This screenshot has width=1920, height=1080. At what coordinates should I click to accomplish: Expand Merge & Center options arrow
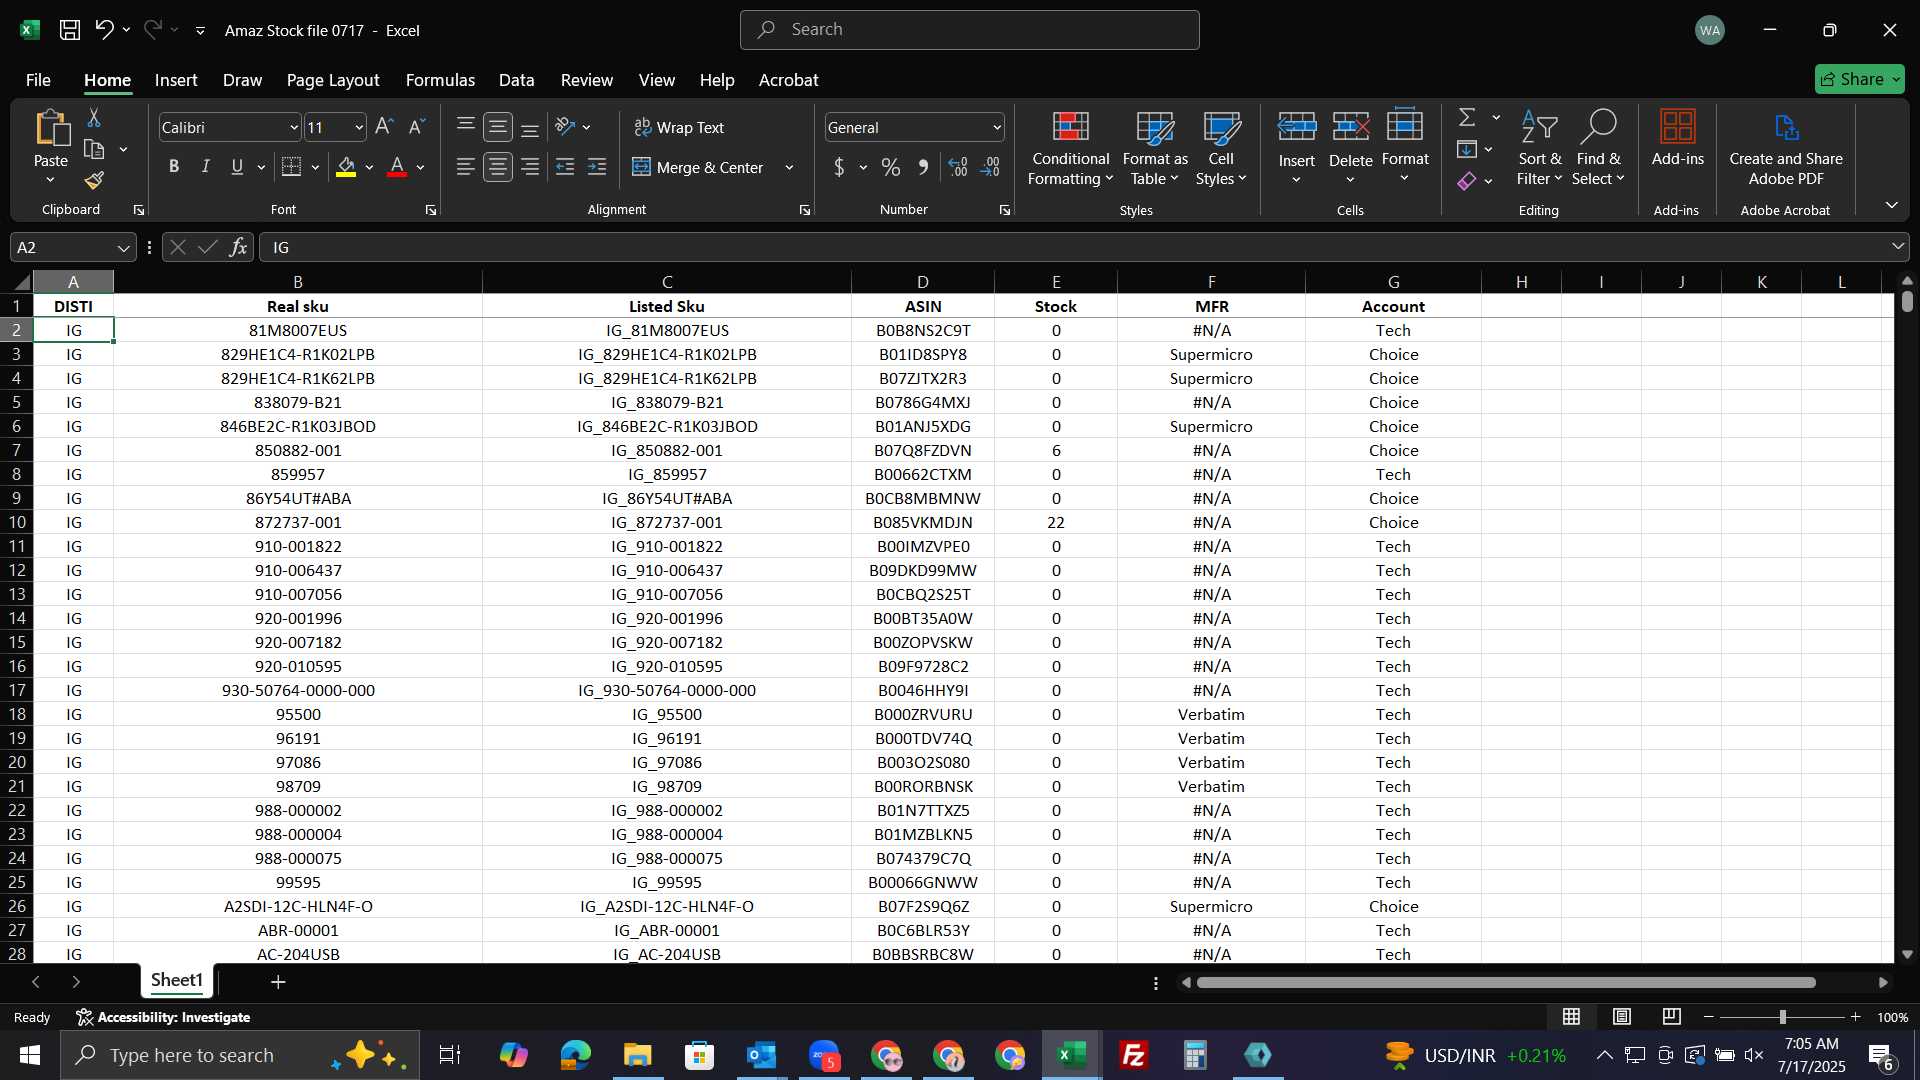pyautogui.click(x=789, y=167)
